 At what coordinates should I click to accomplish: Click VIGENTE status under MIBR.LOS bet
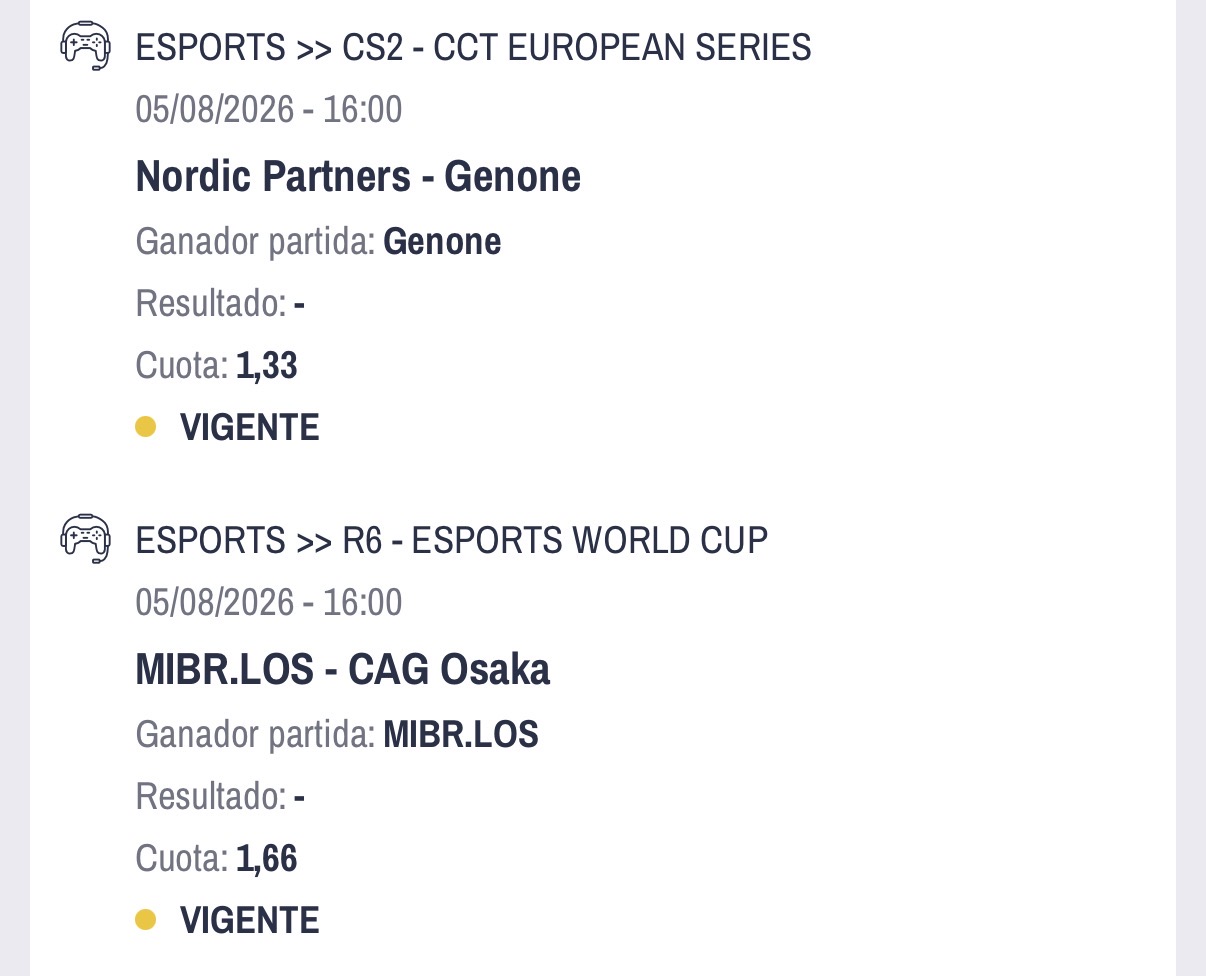pyautogui.click(x=250, y=920)
